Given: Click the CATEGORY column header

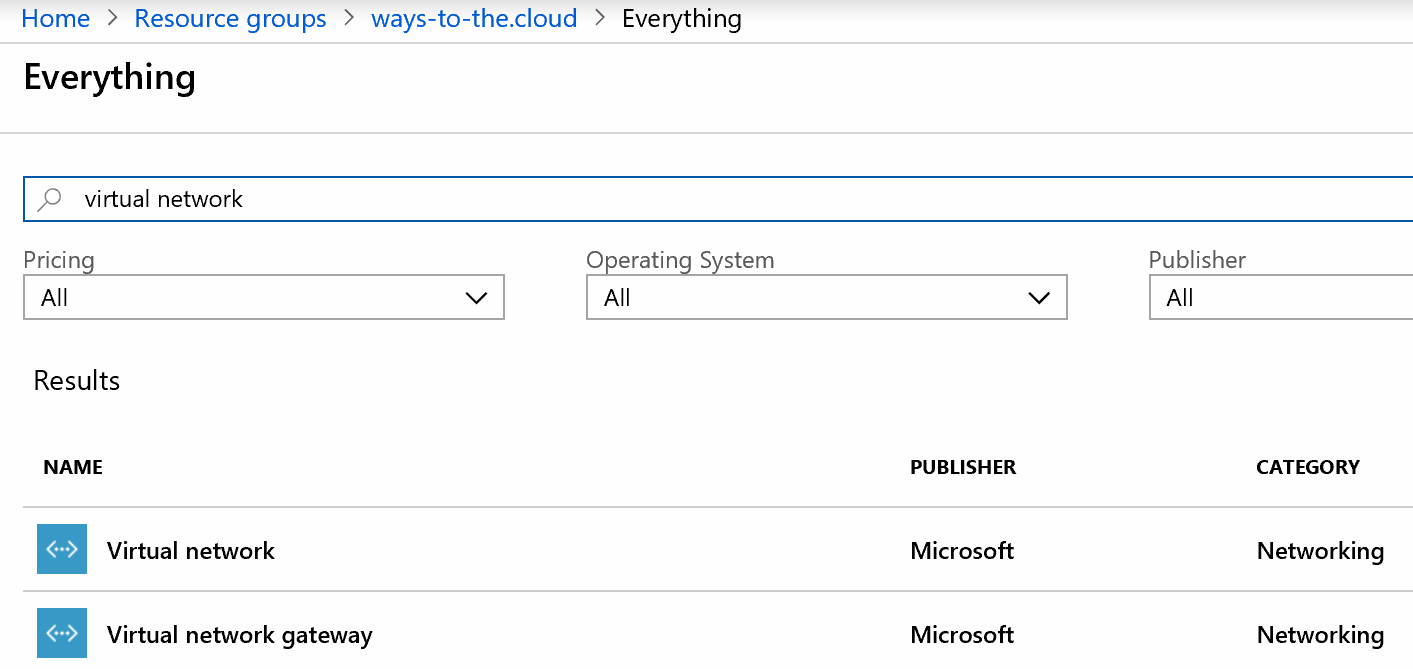Looking at the screenshot, I should [x=1307, y=467].
